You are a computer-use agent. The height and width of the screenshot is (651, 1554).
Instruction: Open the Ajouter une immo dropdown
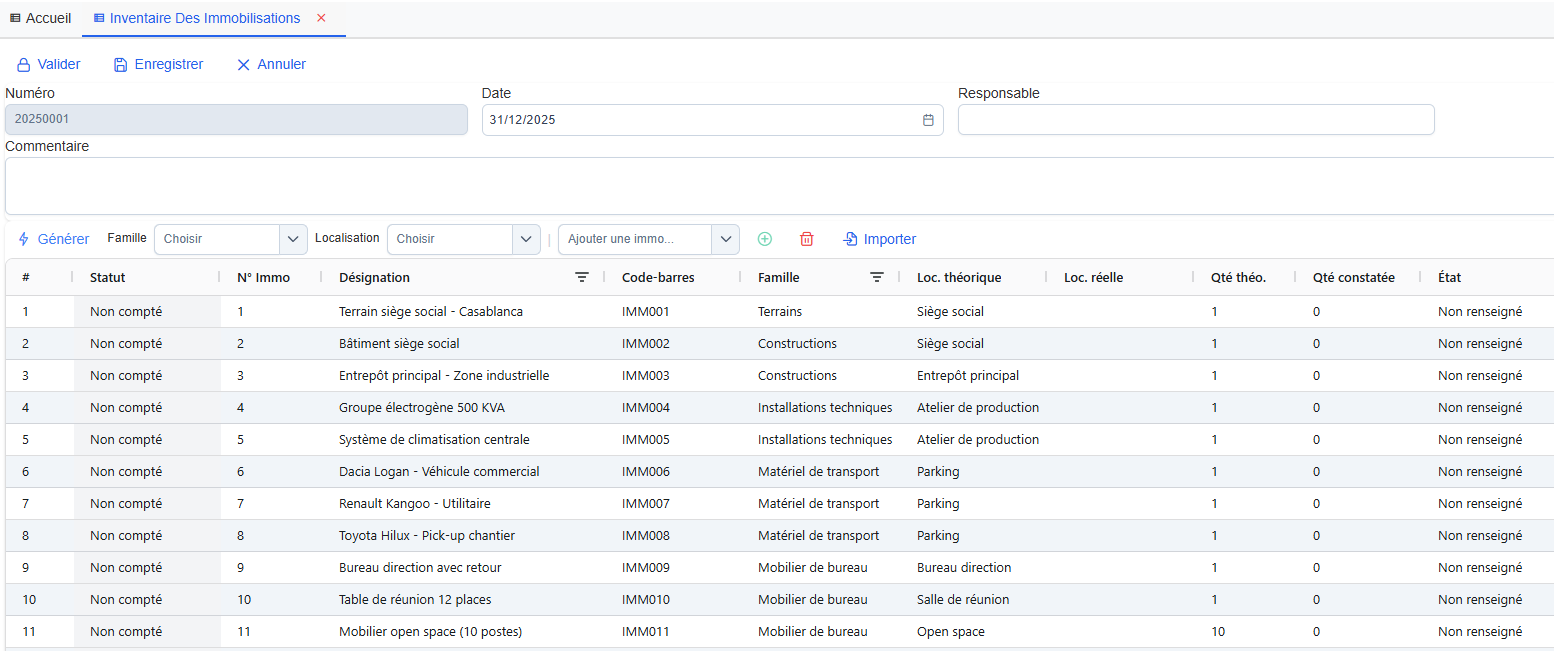[725, 239]
